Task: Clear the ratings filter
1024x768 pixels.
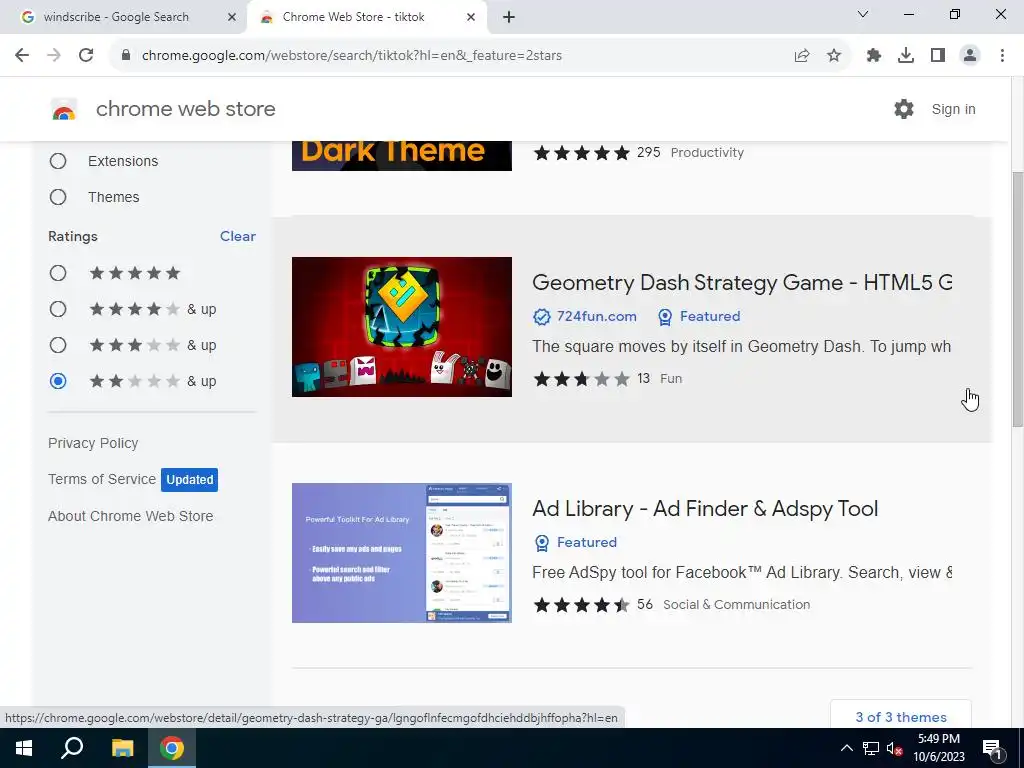Action: click(238, 236)
